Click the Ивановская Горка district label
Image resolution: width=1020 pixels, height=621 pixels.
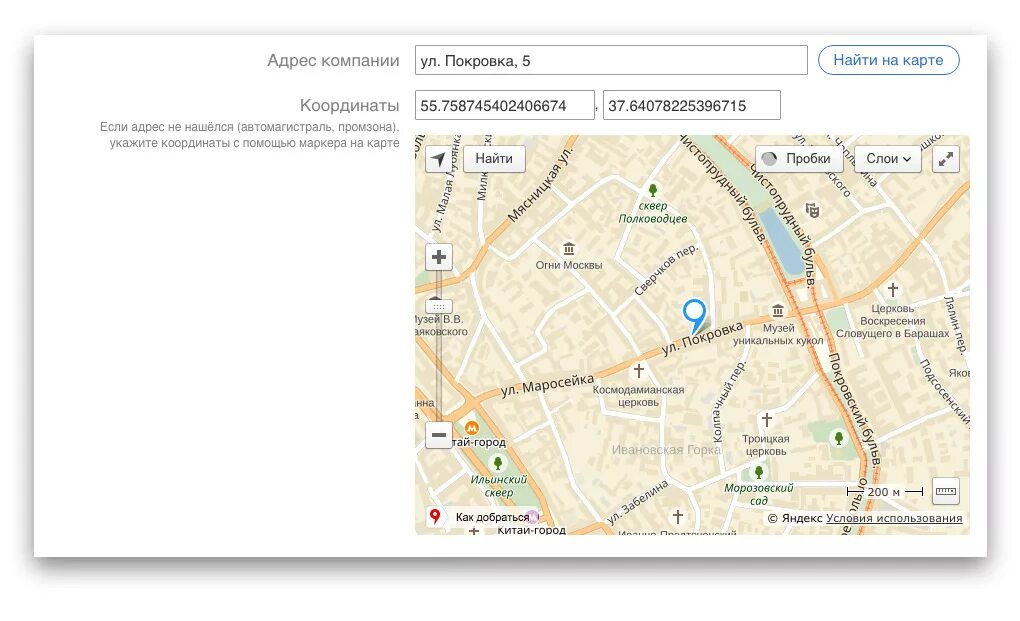click(x=666, y=449)
